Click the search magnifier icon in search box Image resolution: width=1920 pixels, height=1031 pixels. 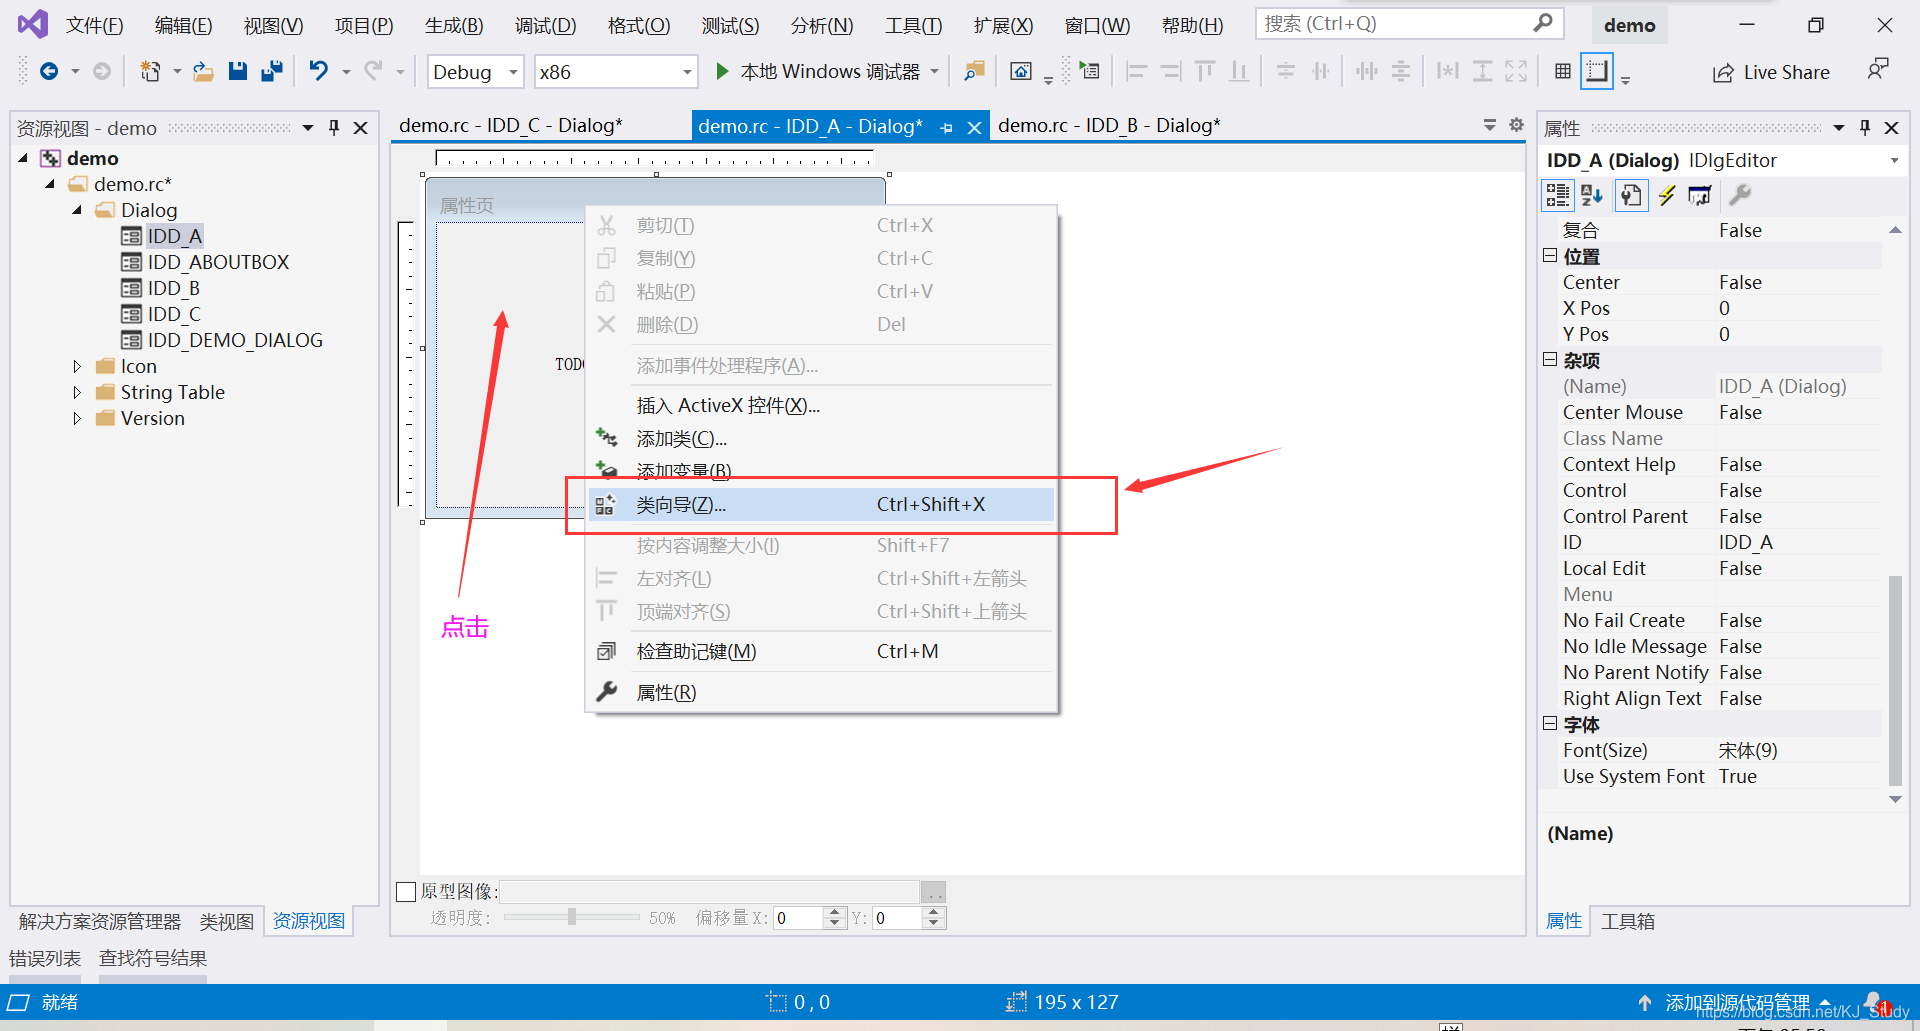(1543, 23)
